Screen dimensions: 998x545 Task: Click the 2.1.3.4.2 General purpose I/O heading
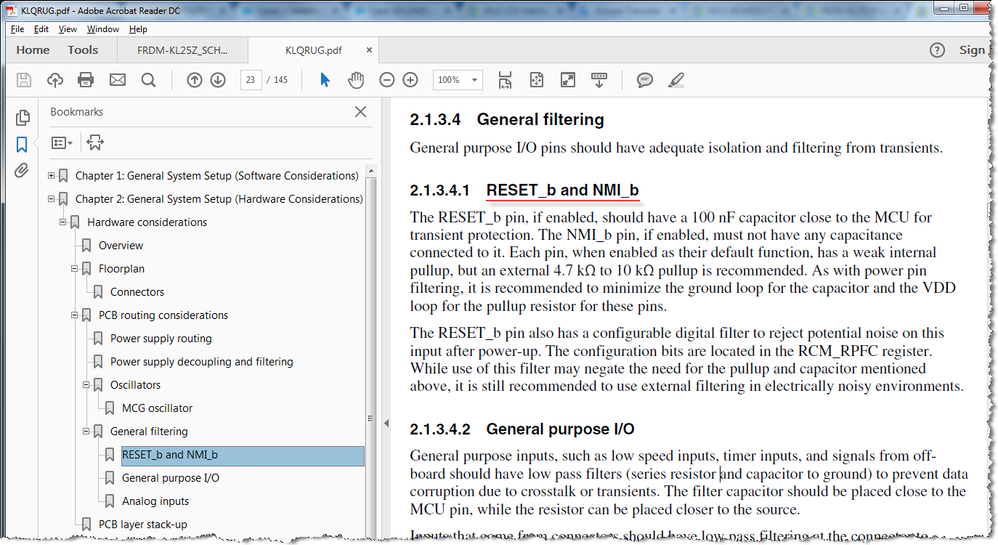522,429
